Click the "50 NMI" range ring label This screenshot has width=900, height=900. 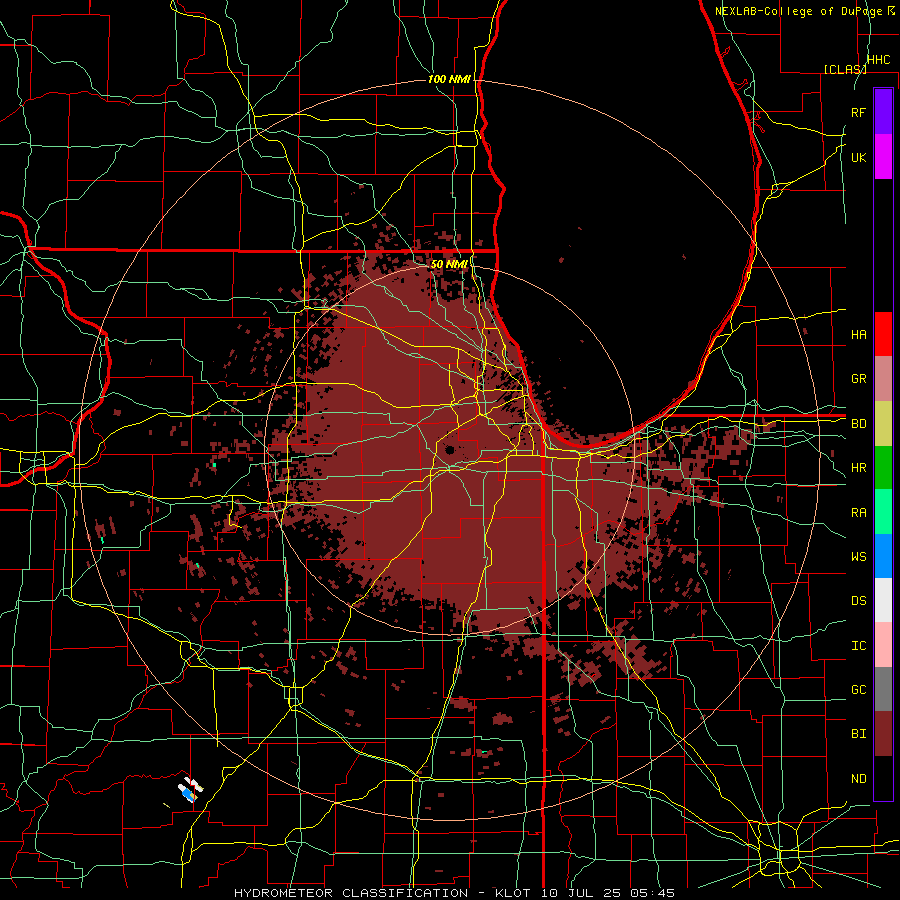coord(449,264)
